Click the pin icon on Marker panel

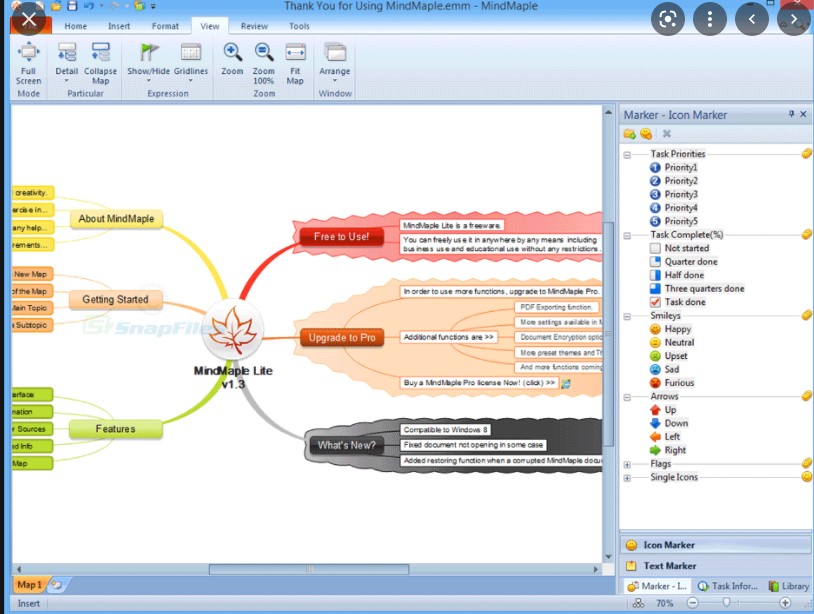coord(791,114)
